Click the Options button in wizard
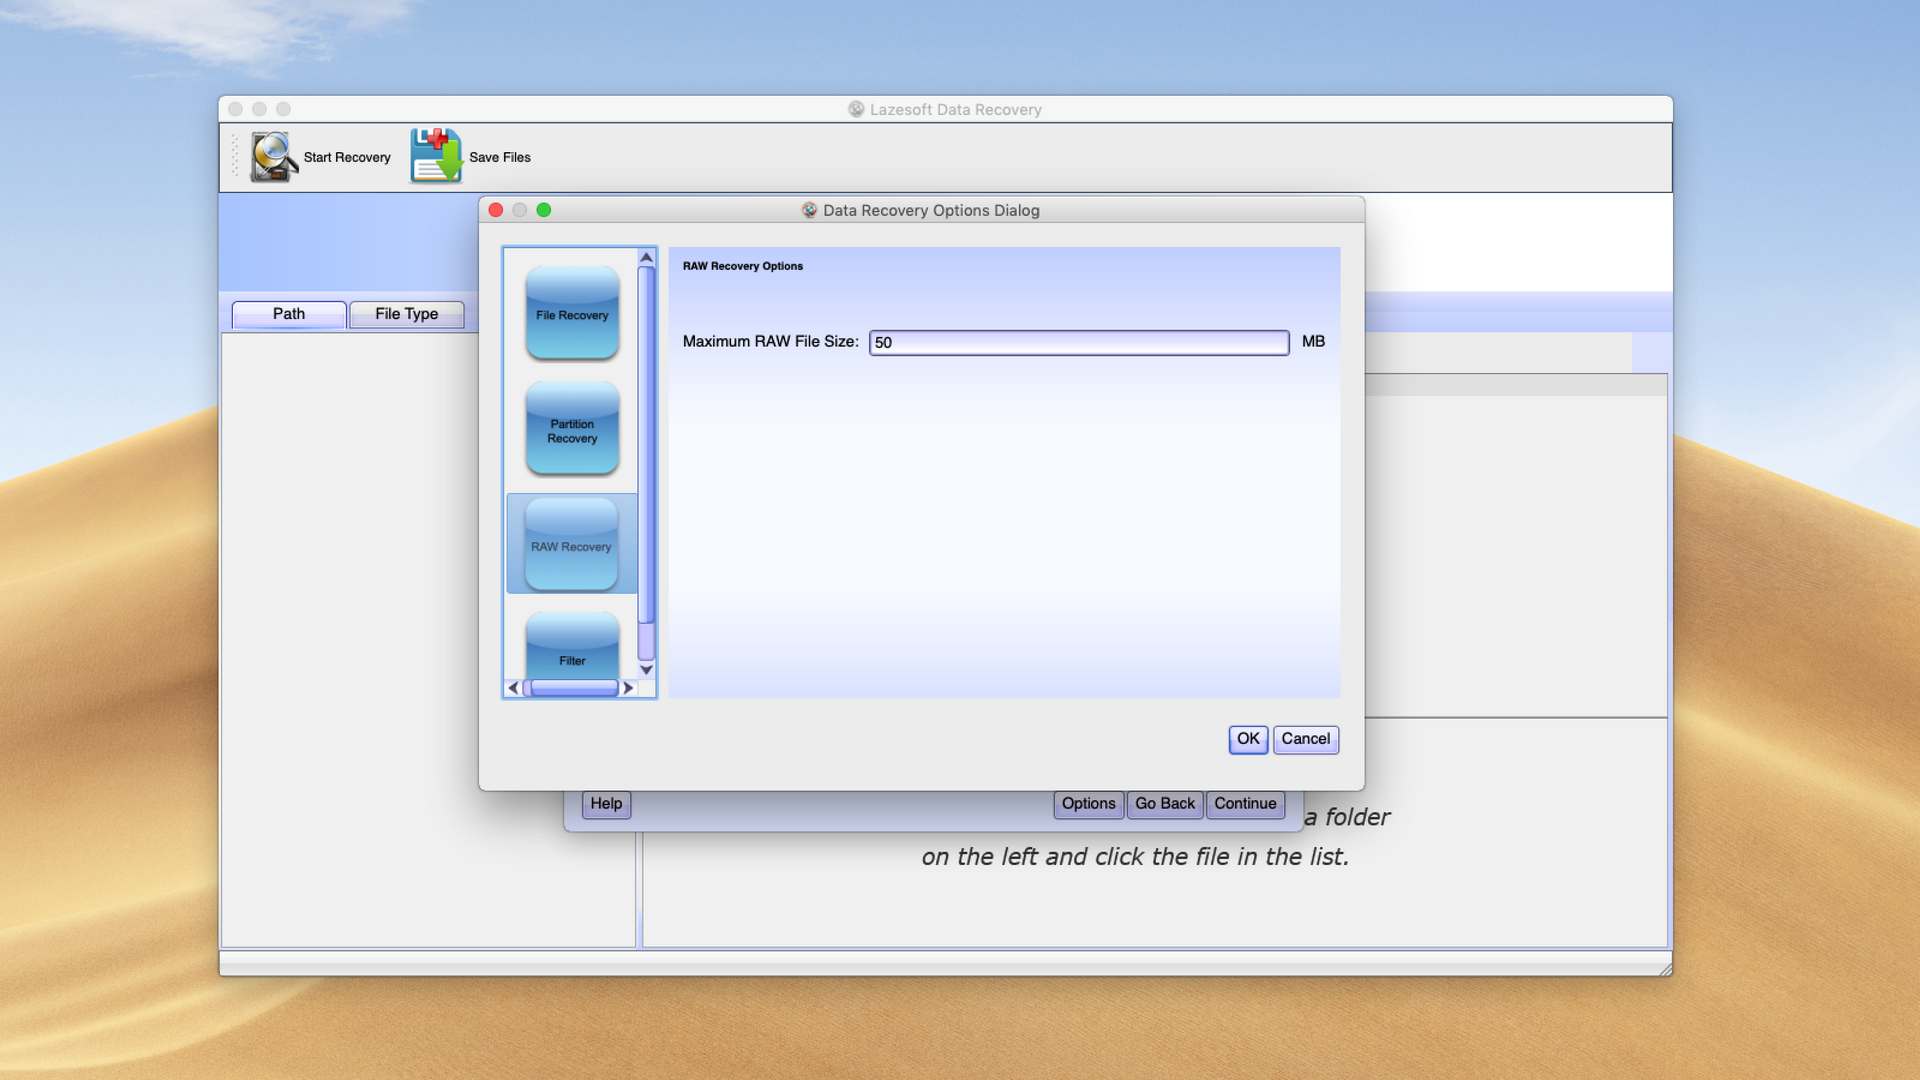1920x1080 pixels. click(x=1088, y=804)
